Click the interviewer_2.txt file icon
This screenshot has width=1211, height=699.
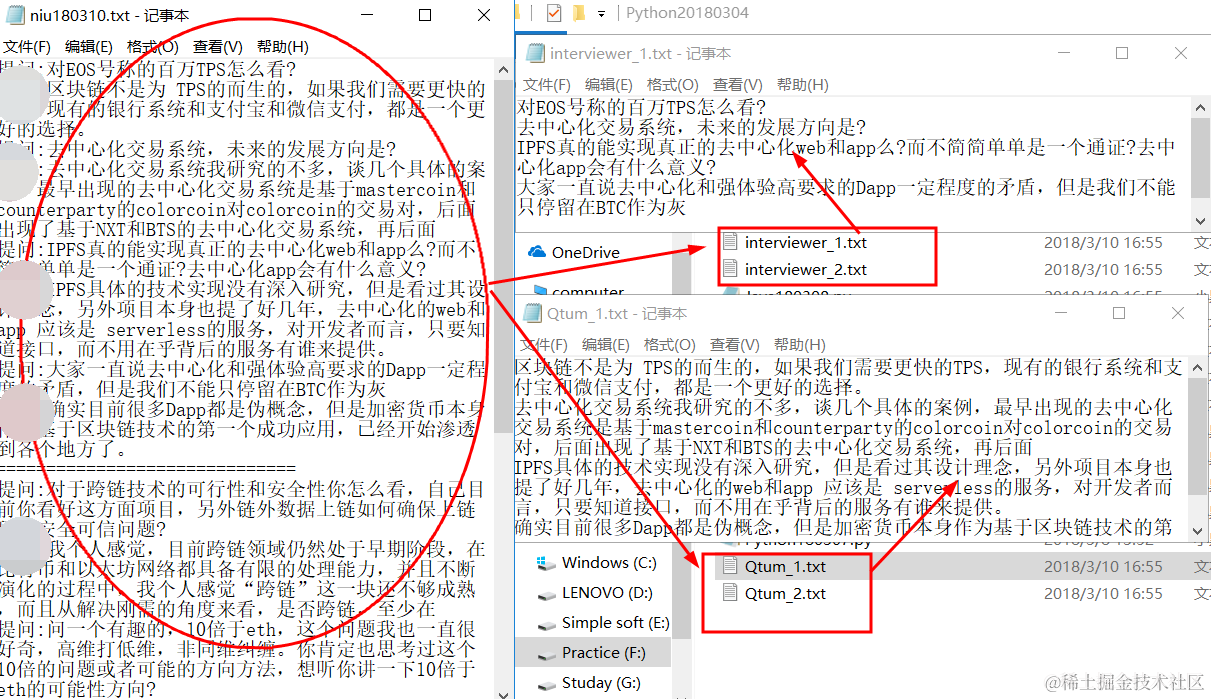[x=729, y=269]
